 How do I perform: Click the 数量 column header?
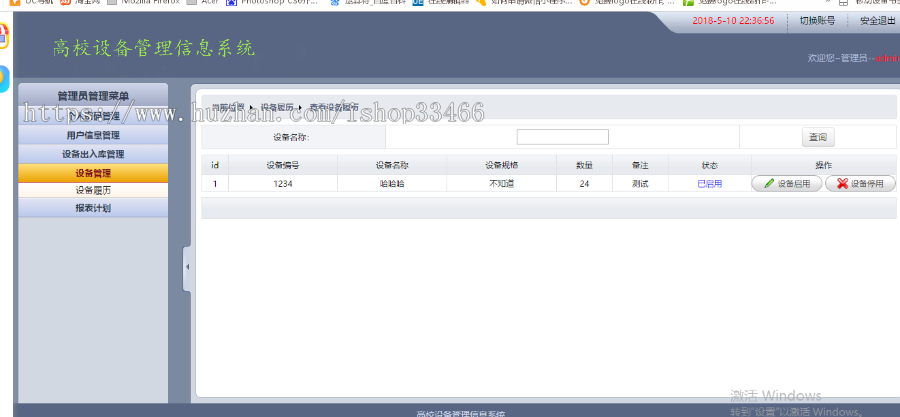click(584, 165)
